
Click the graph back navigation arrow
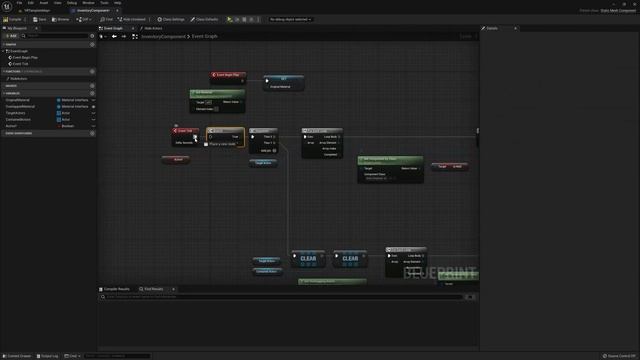114,36
